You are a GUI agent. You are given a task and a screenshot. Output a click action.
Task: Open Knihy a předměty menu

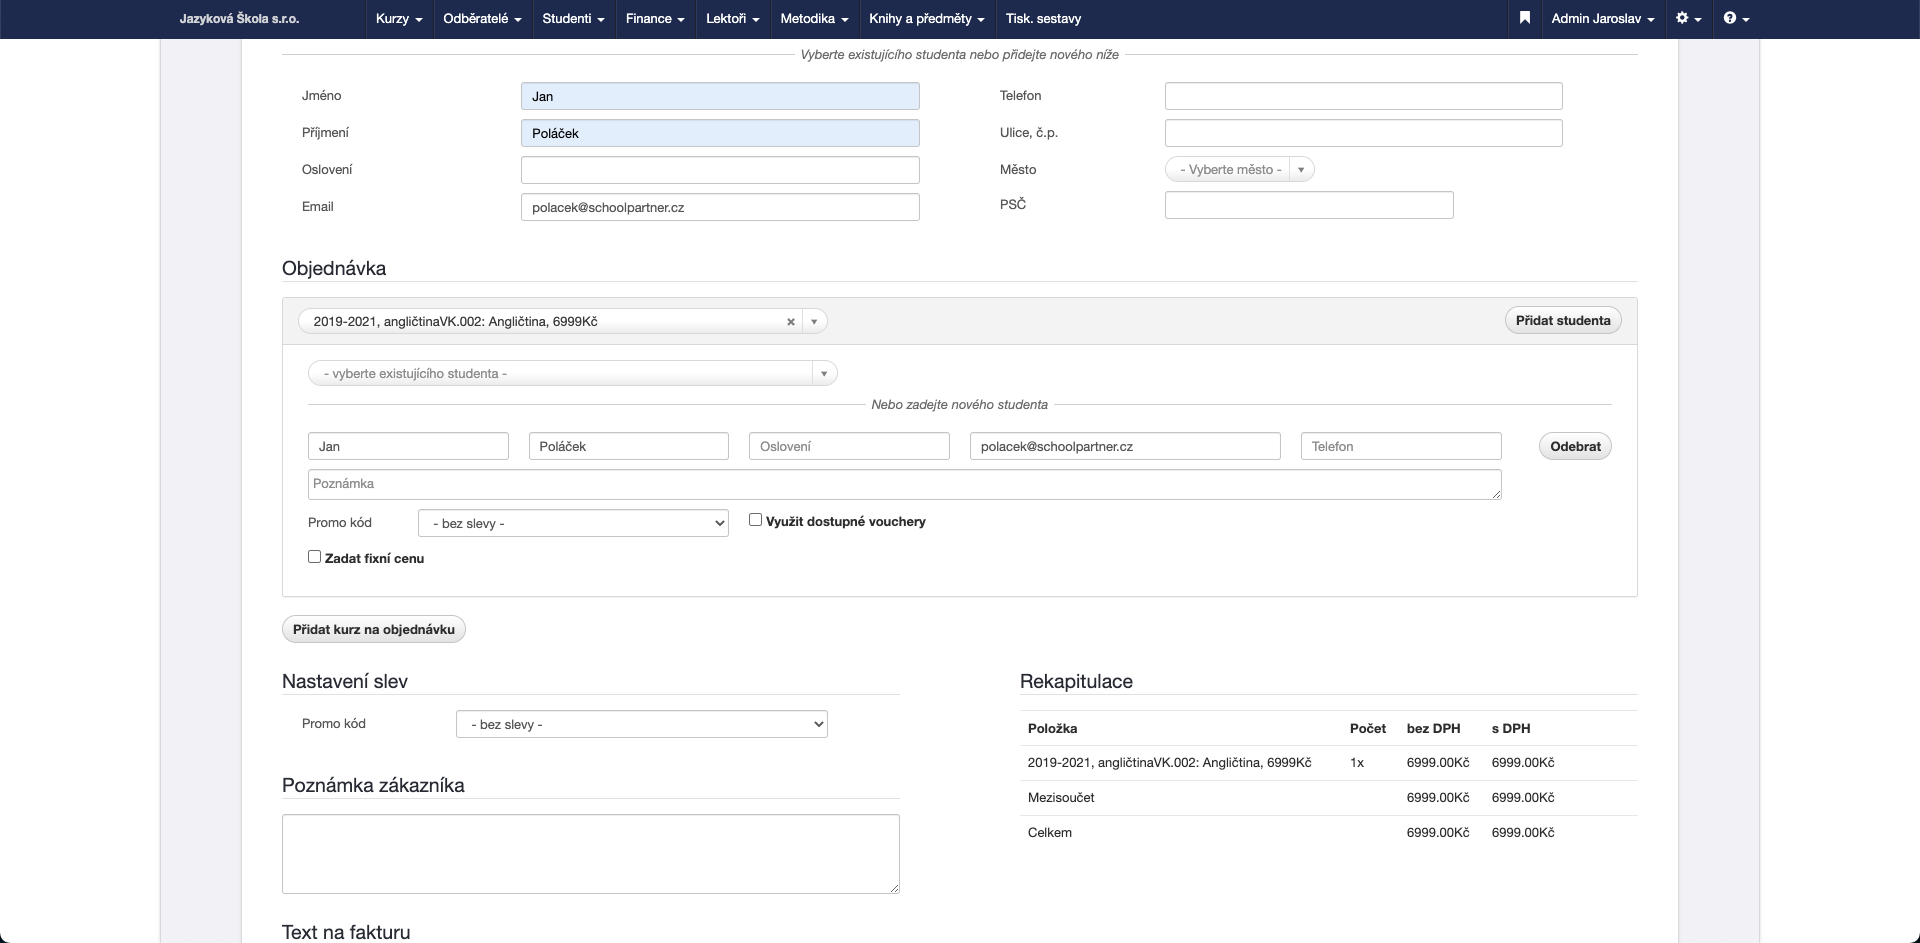tap(927, 18)
